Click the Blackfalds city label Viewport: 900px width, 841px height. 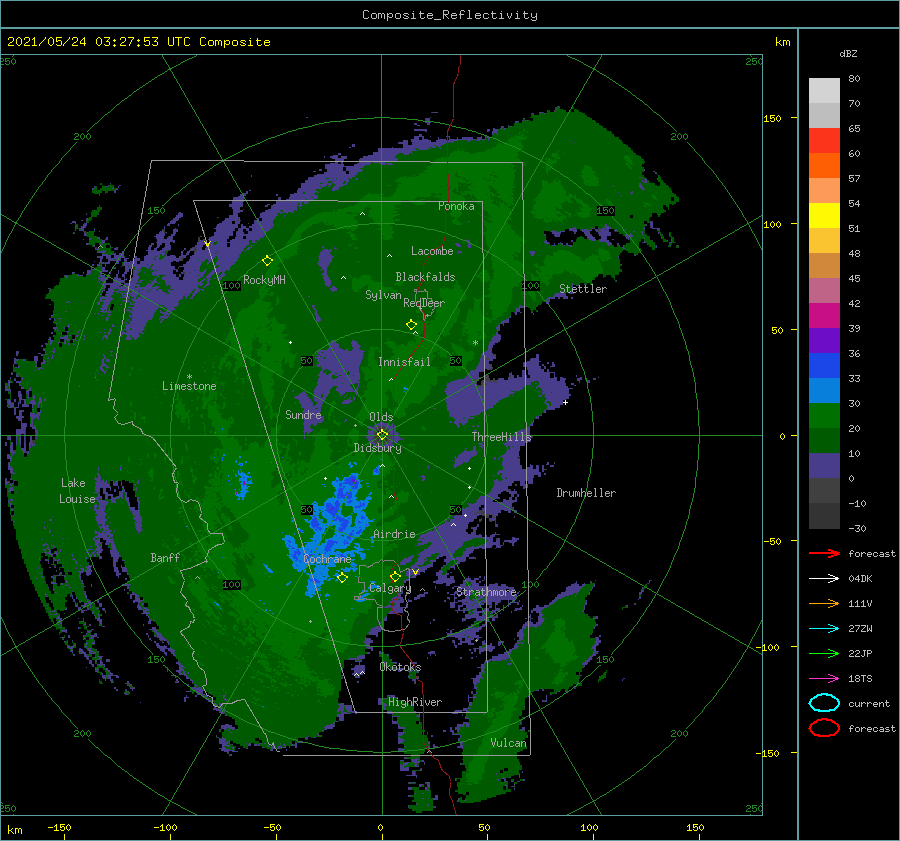[425, 277]
